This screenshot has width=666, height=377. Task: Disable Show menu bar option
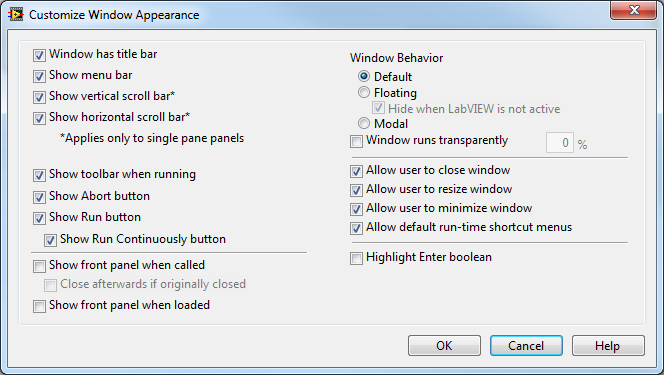coord(40,76)
